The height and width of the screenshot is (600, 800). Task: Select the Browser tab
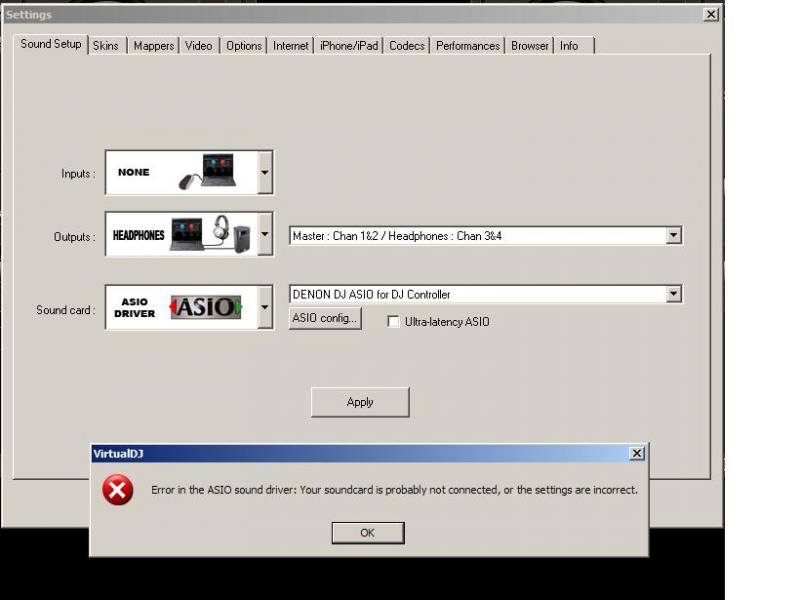530,46
